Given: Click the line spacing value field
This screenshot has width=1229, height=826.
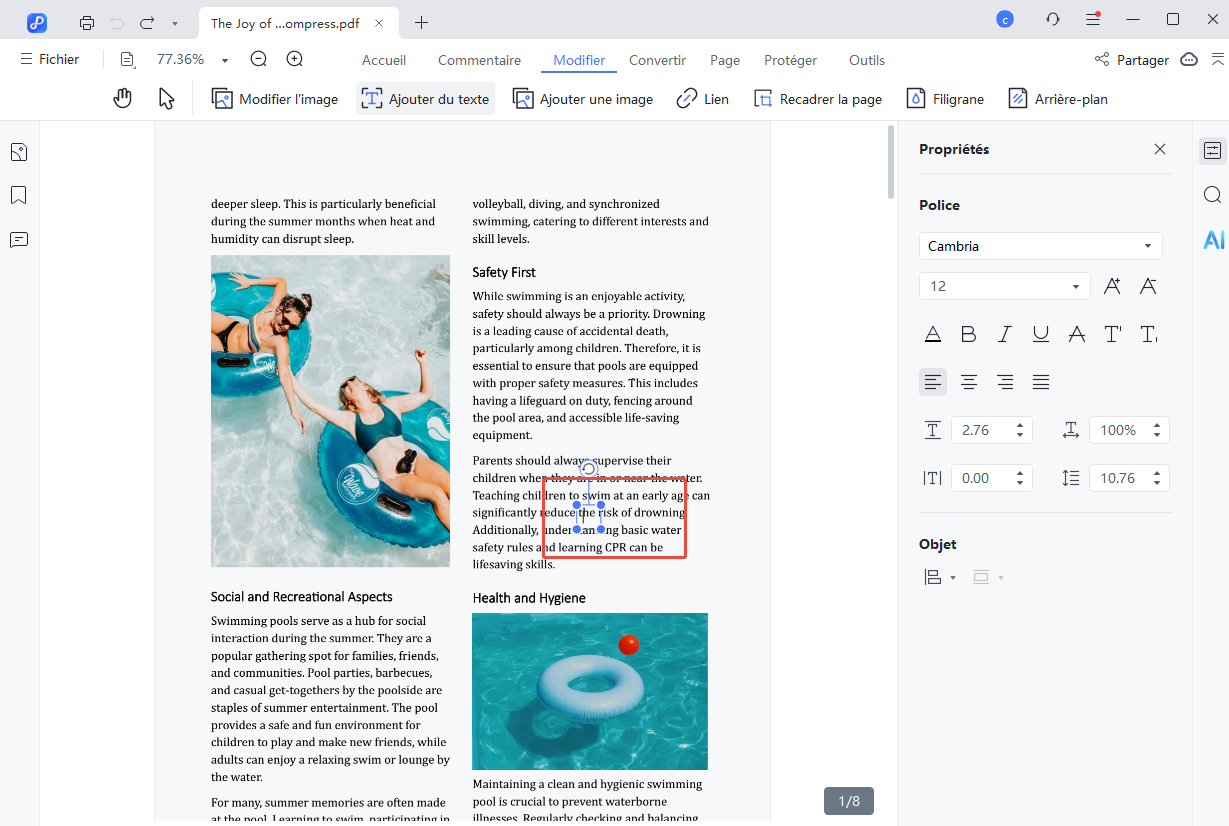Looking at the screenshot, I should click(1118, 478).
